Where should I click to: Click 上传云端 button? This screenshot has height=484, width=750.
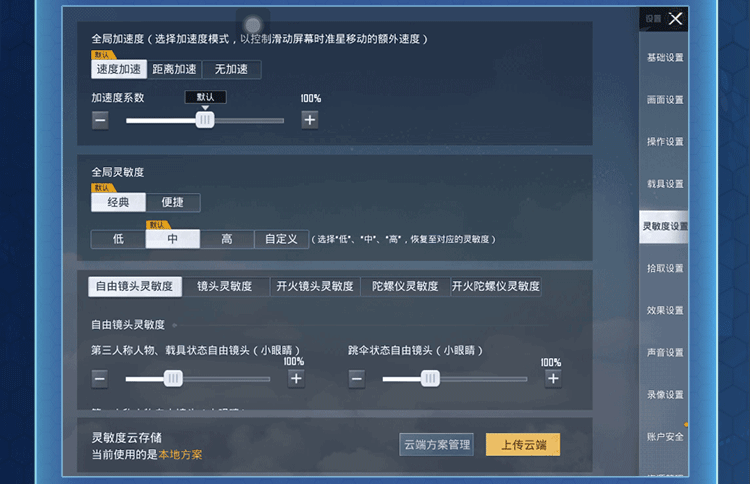tap(523, 445)
